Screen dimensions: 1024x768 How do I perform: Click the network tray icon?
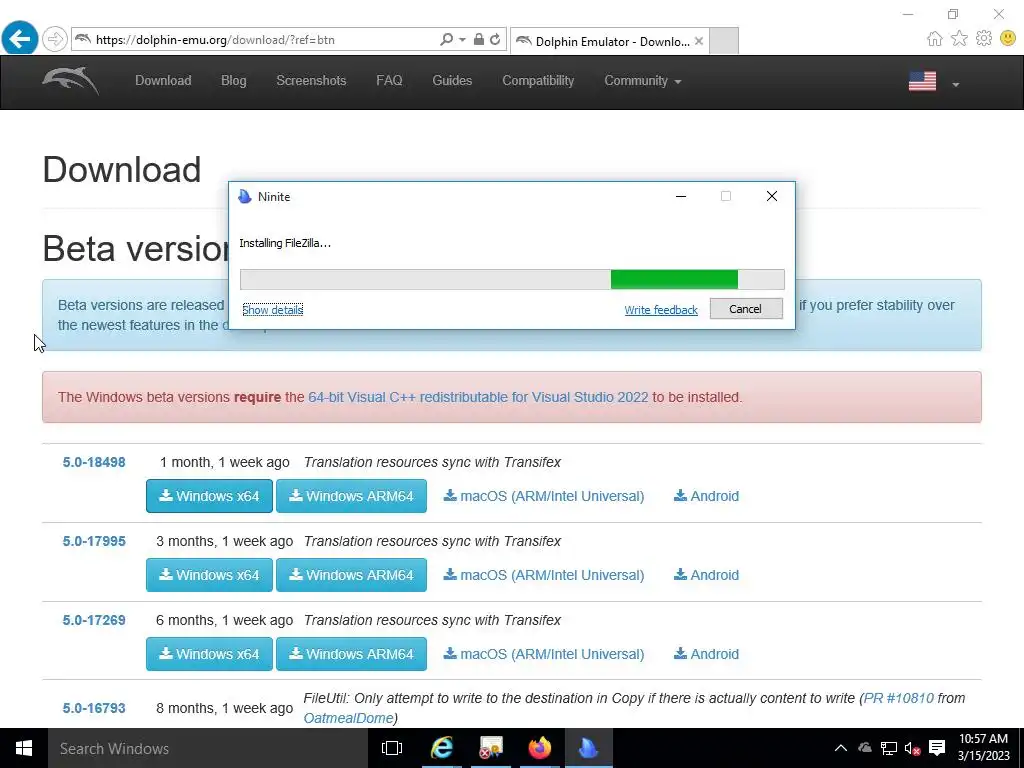point(888,748)
